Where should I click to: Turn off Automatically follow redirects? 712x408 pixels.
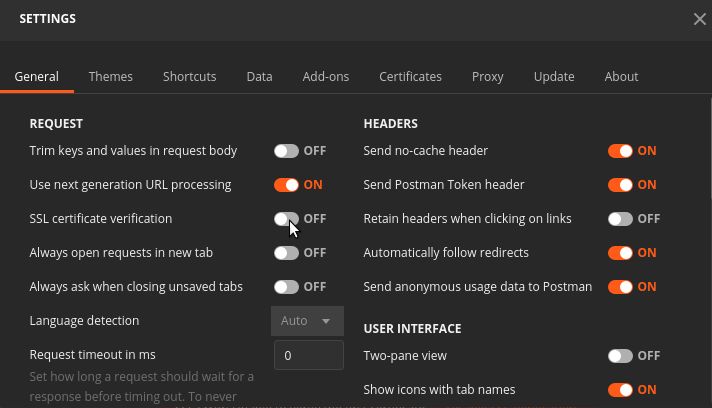[x=620, y=253]
